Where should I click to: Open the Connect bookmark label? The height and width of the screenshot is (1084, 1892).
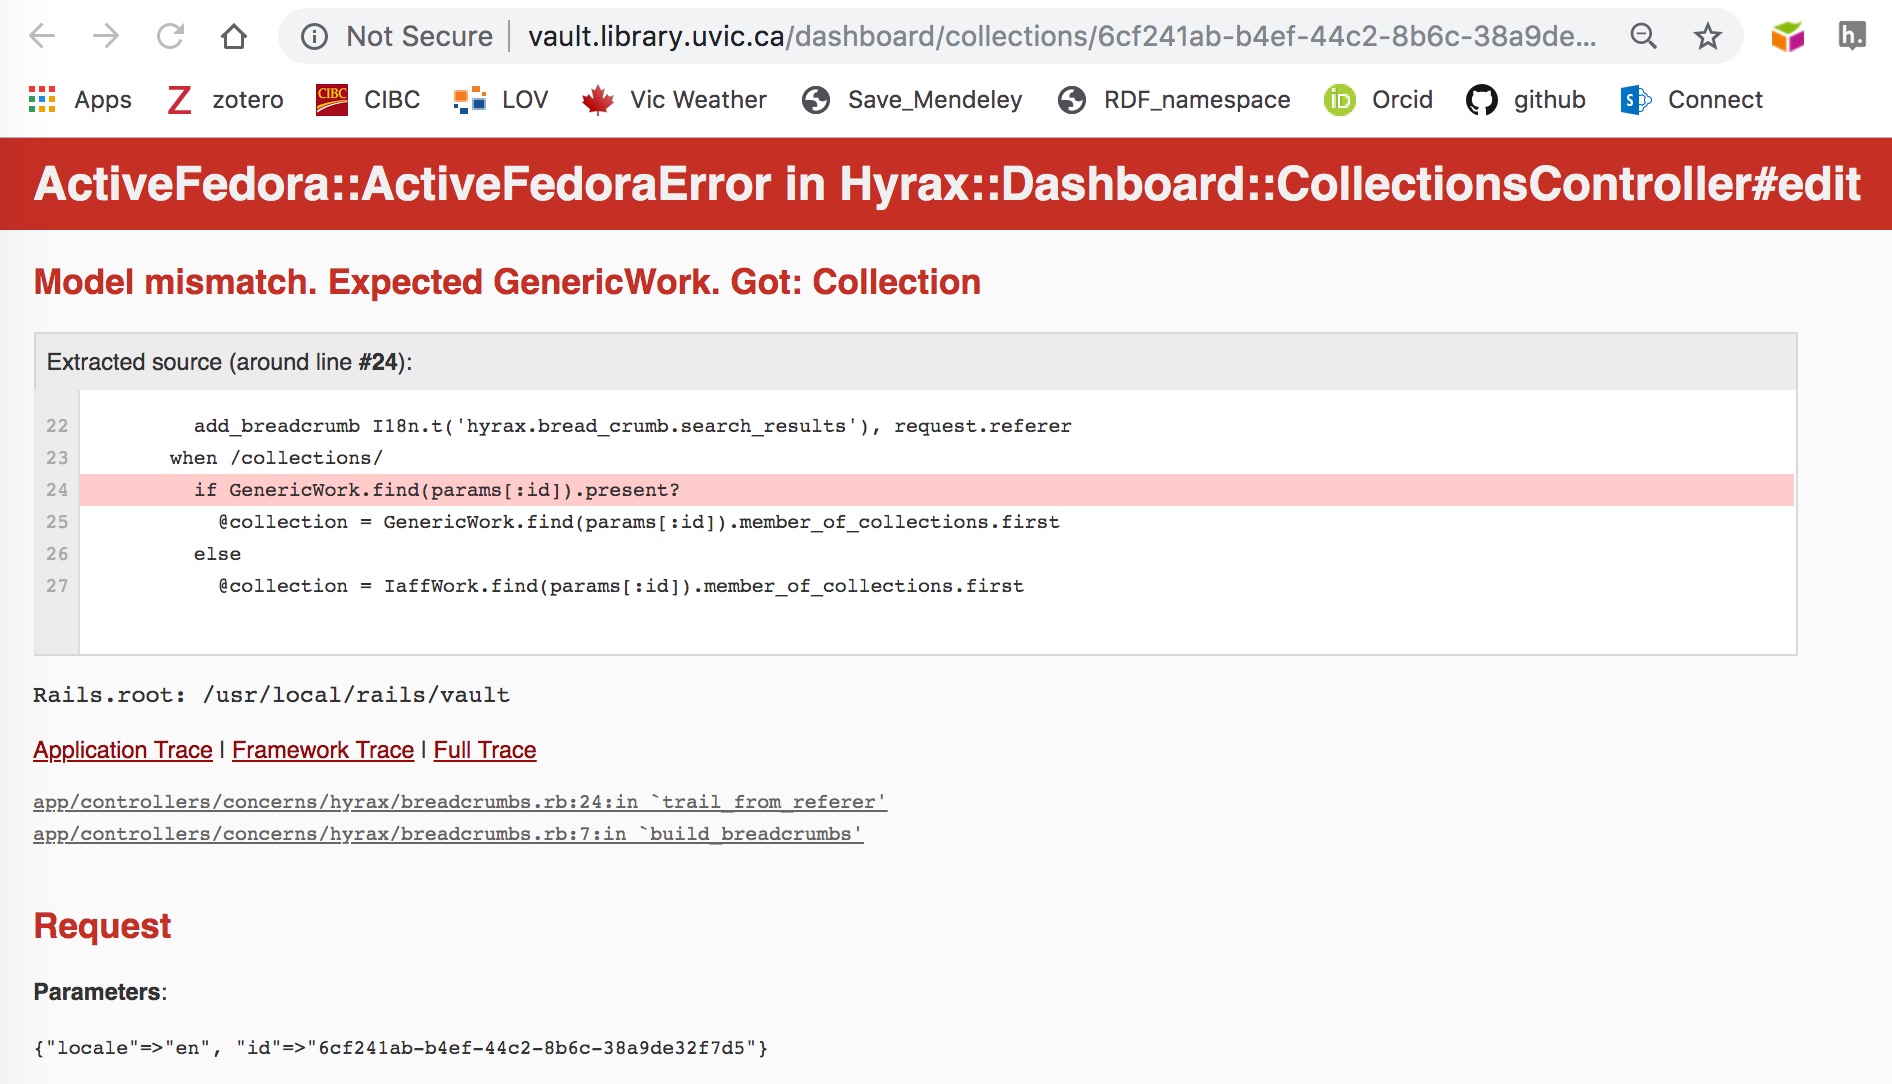click(x=1715, y=100)
